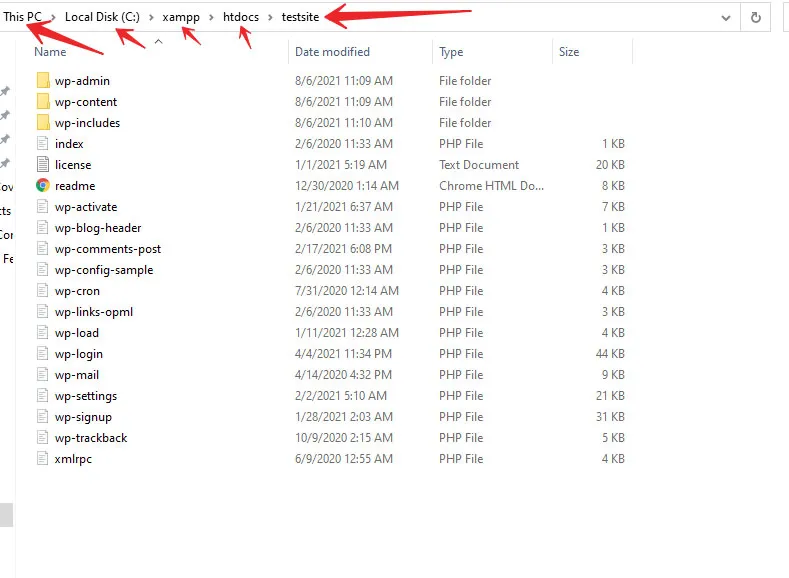Click date 6/9/2020 12:55 AM of xmlrpc

click(x=344, y=458)
